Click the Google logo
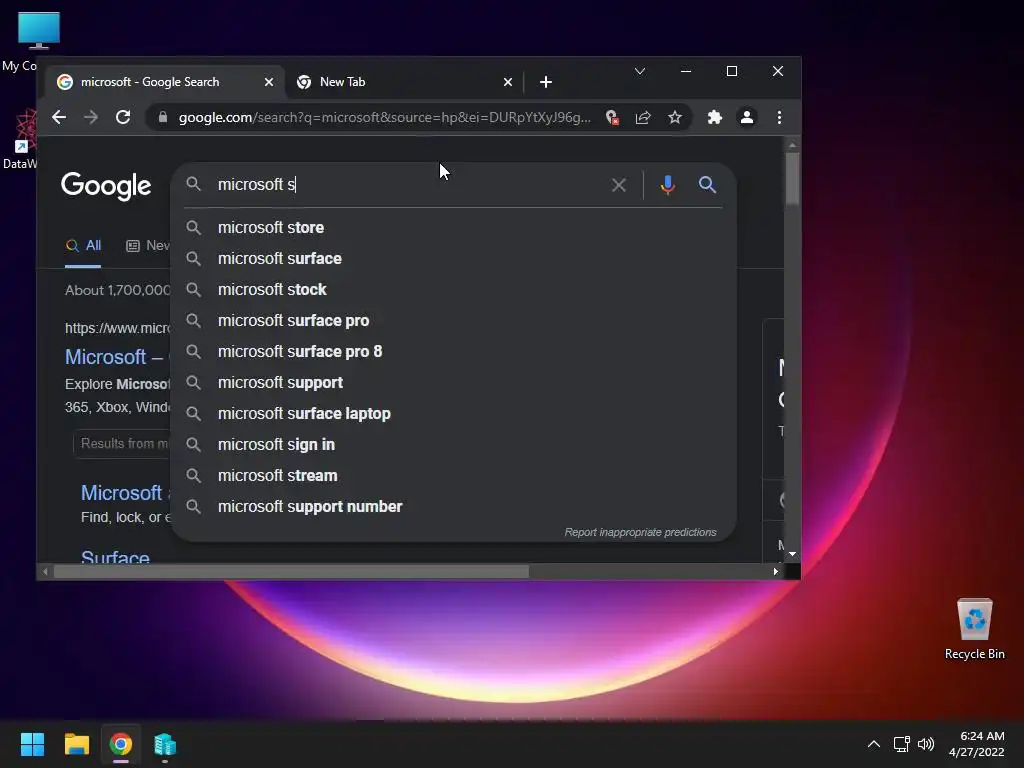This screenshot has width=1024, height=768. [106, 187]
